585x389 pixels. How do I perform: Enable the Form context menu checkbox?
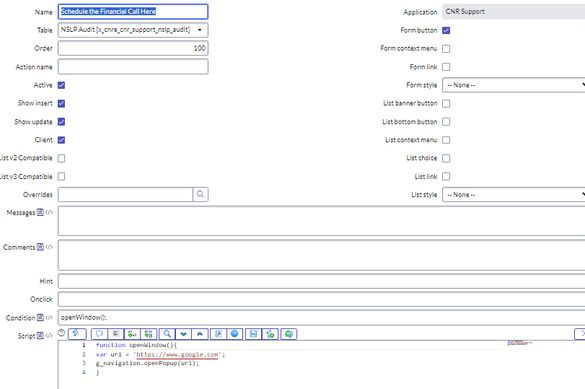point(446,48)
